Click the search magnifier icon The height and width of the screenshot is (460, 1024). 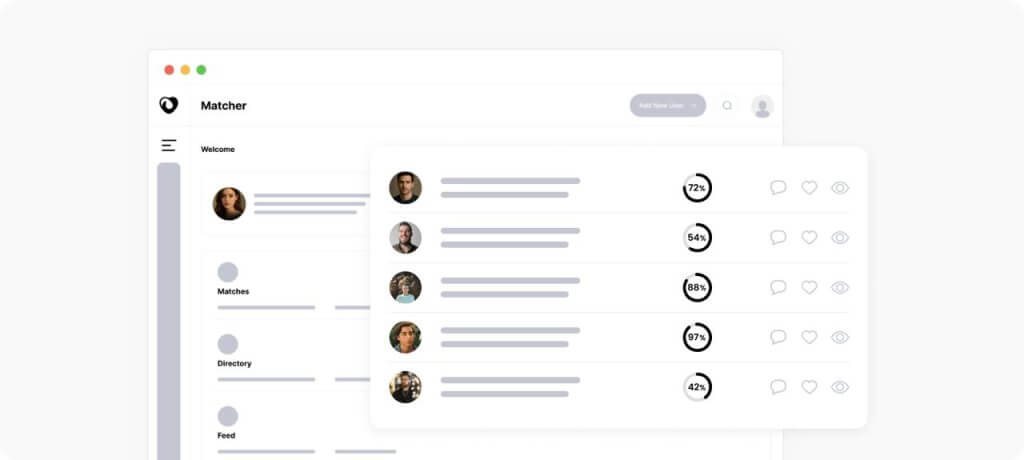click(x=727, y=105)
